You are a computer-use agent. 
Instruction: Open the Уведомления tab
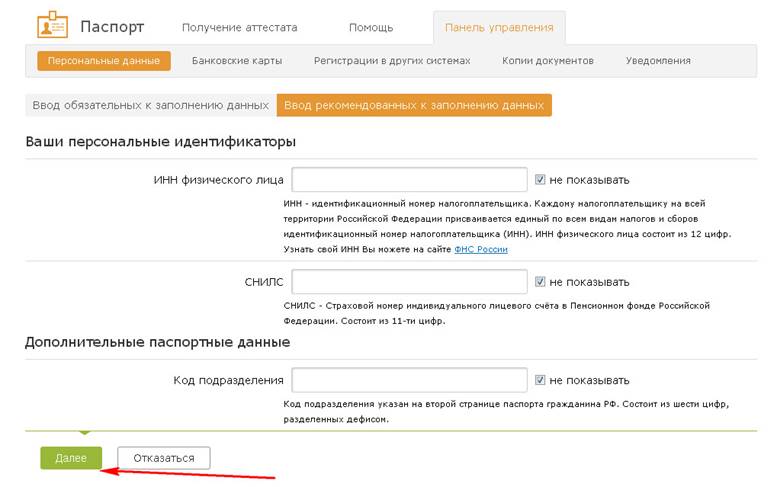pyautogui.click(x=658, y=61)
